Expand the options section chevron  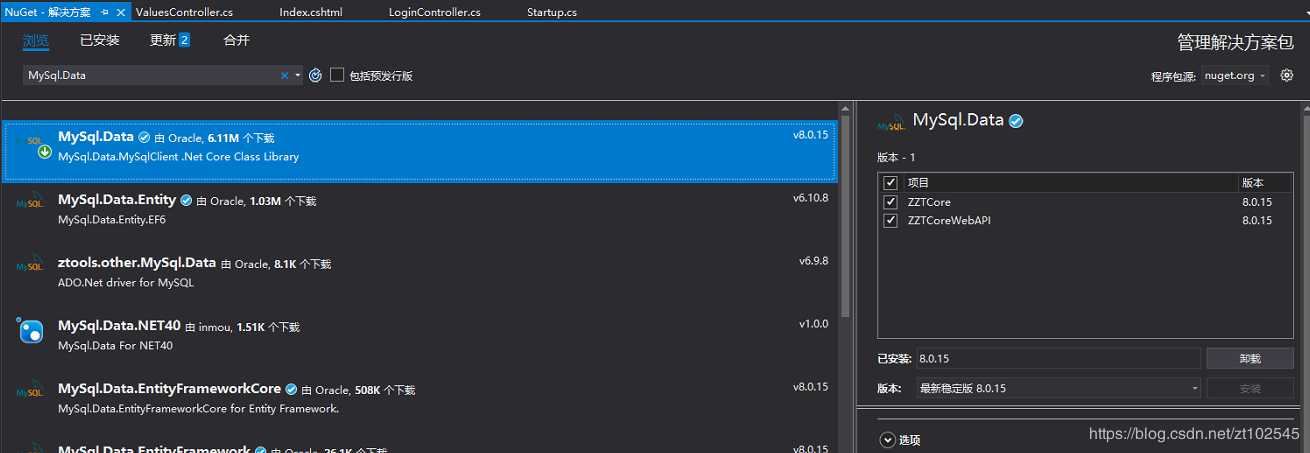pyautogui.click(x=887, y=440)
